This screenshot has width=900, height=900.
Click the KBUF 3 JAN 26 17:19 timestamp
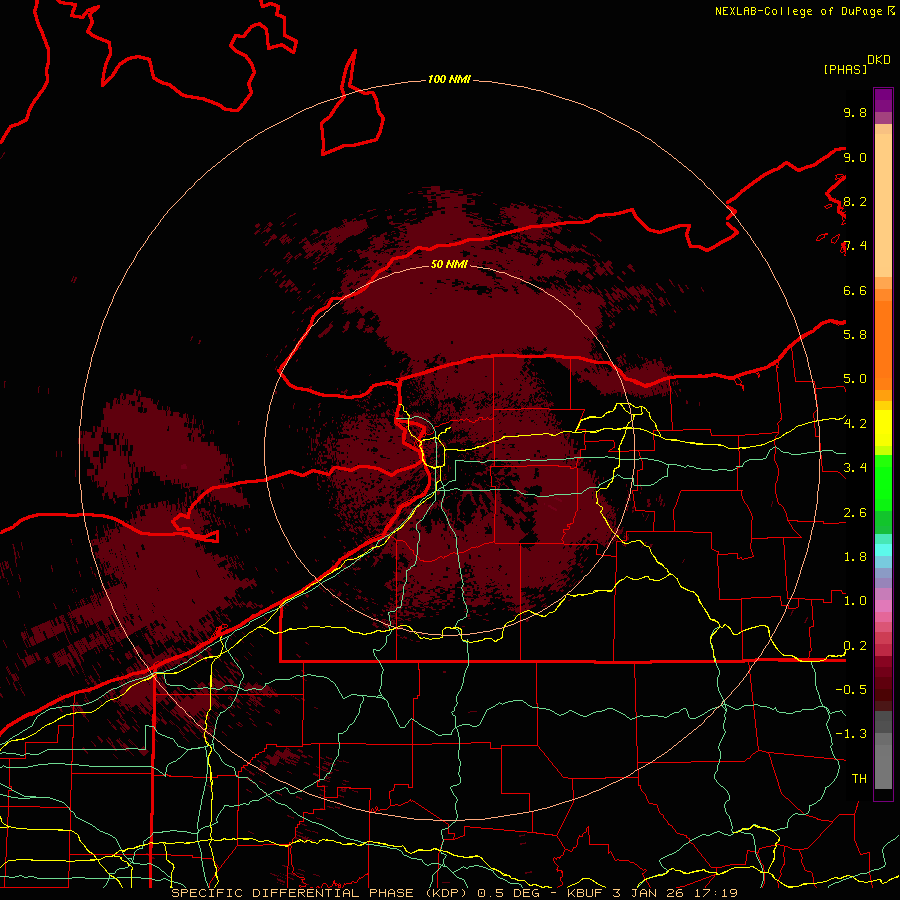pyautogui.click(x=652, y=893)
